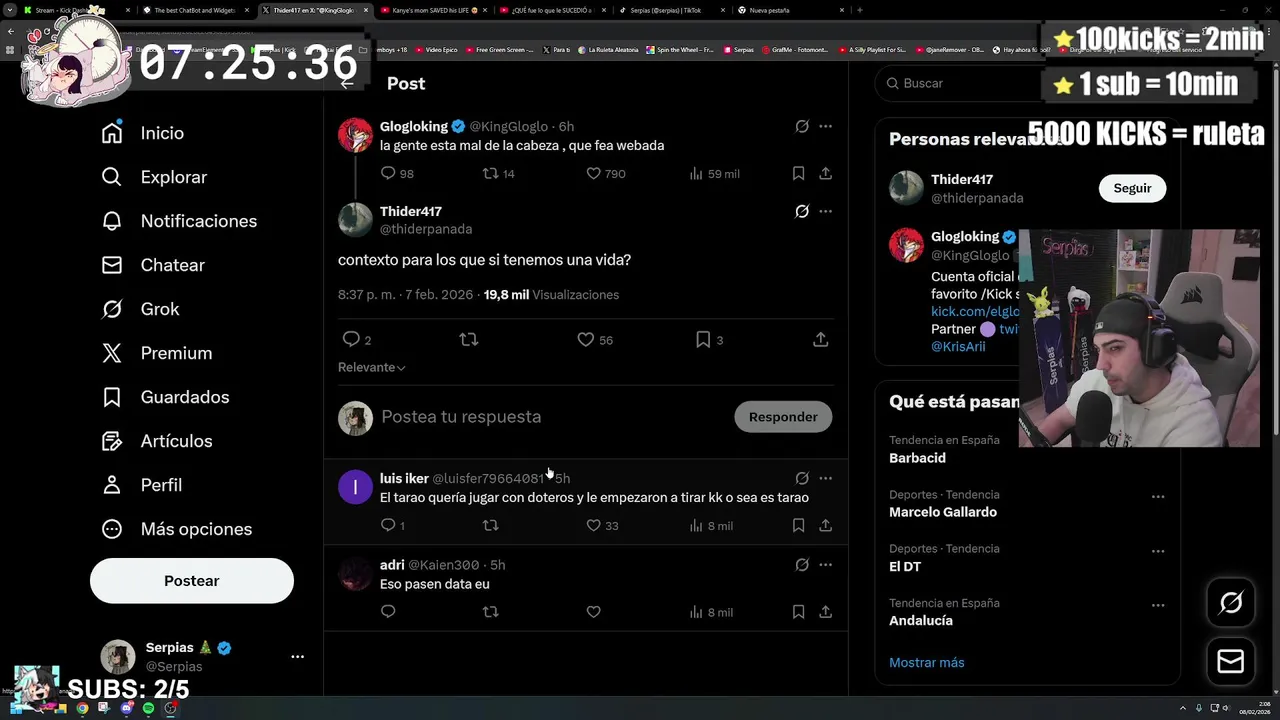Open more options for Marcelo Gallardo trend

click(1157, 497)
